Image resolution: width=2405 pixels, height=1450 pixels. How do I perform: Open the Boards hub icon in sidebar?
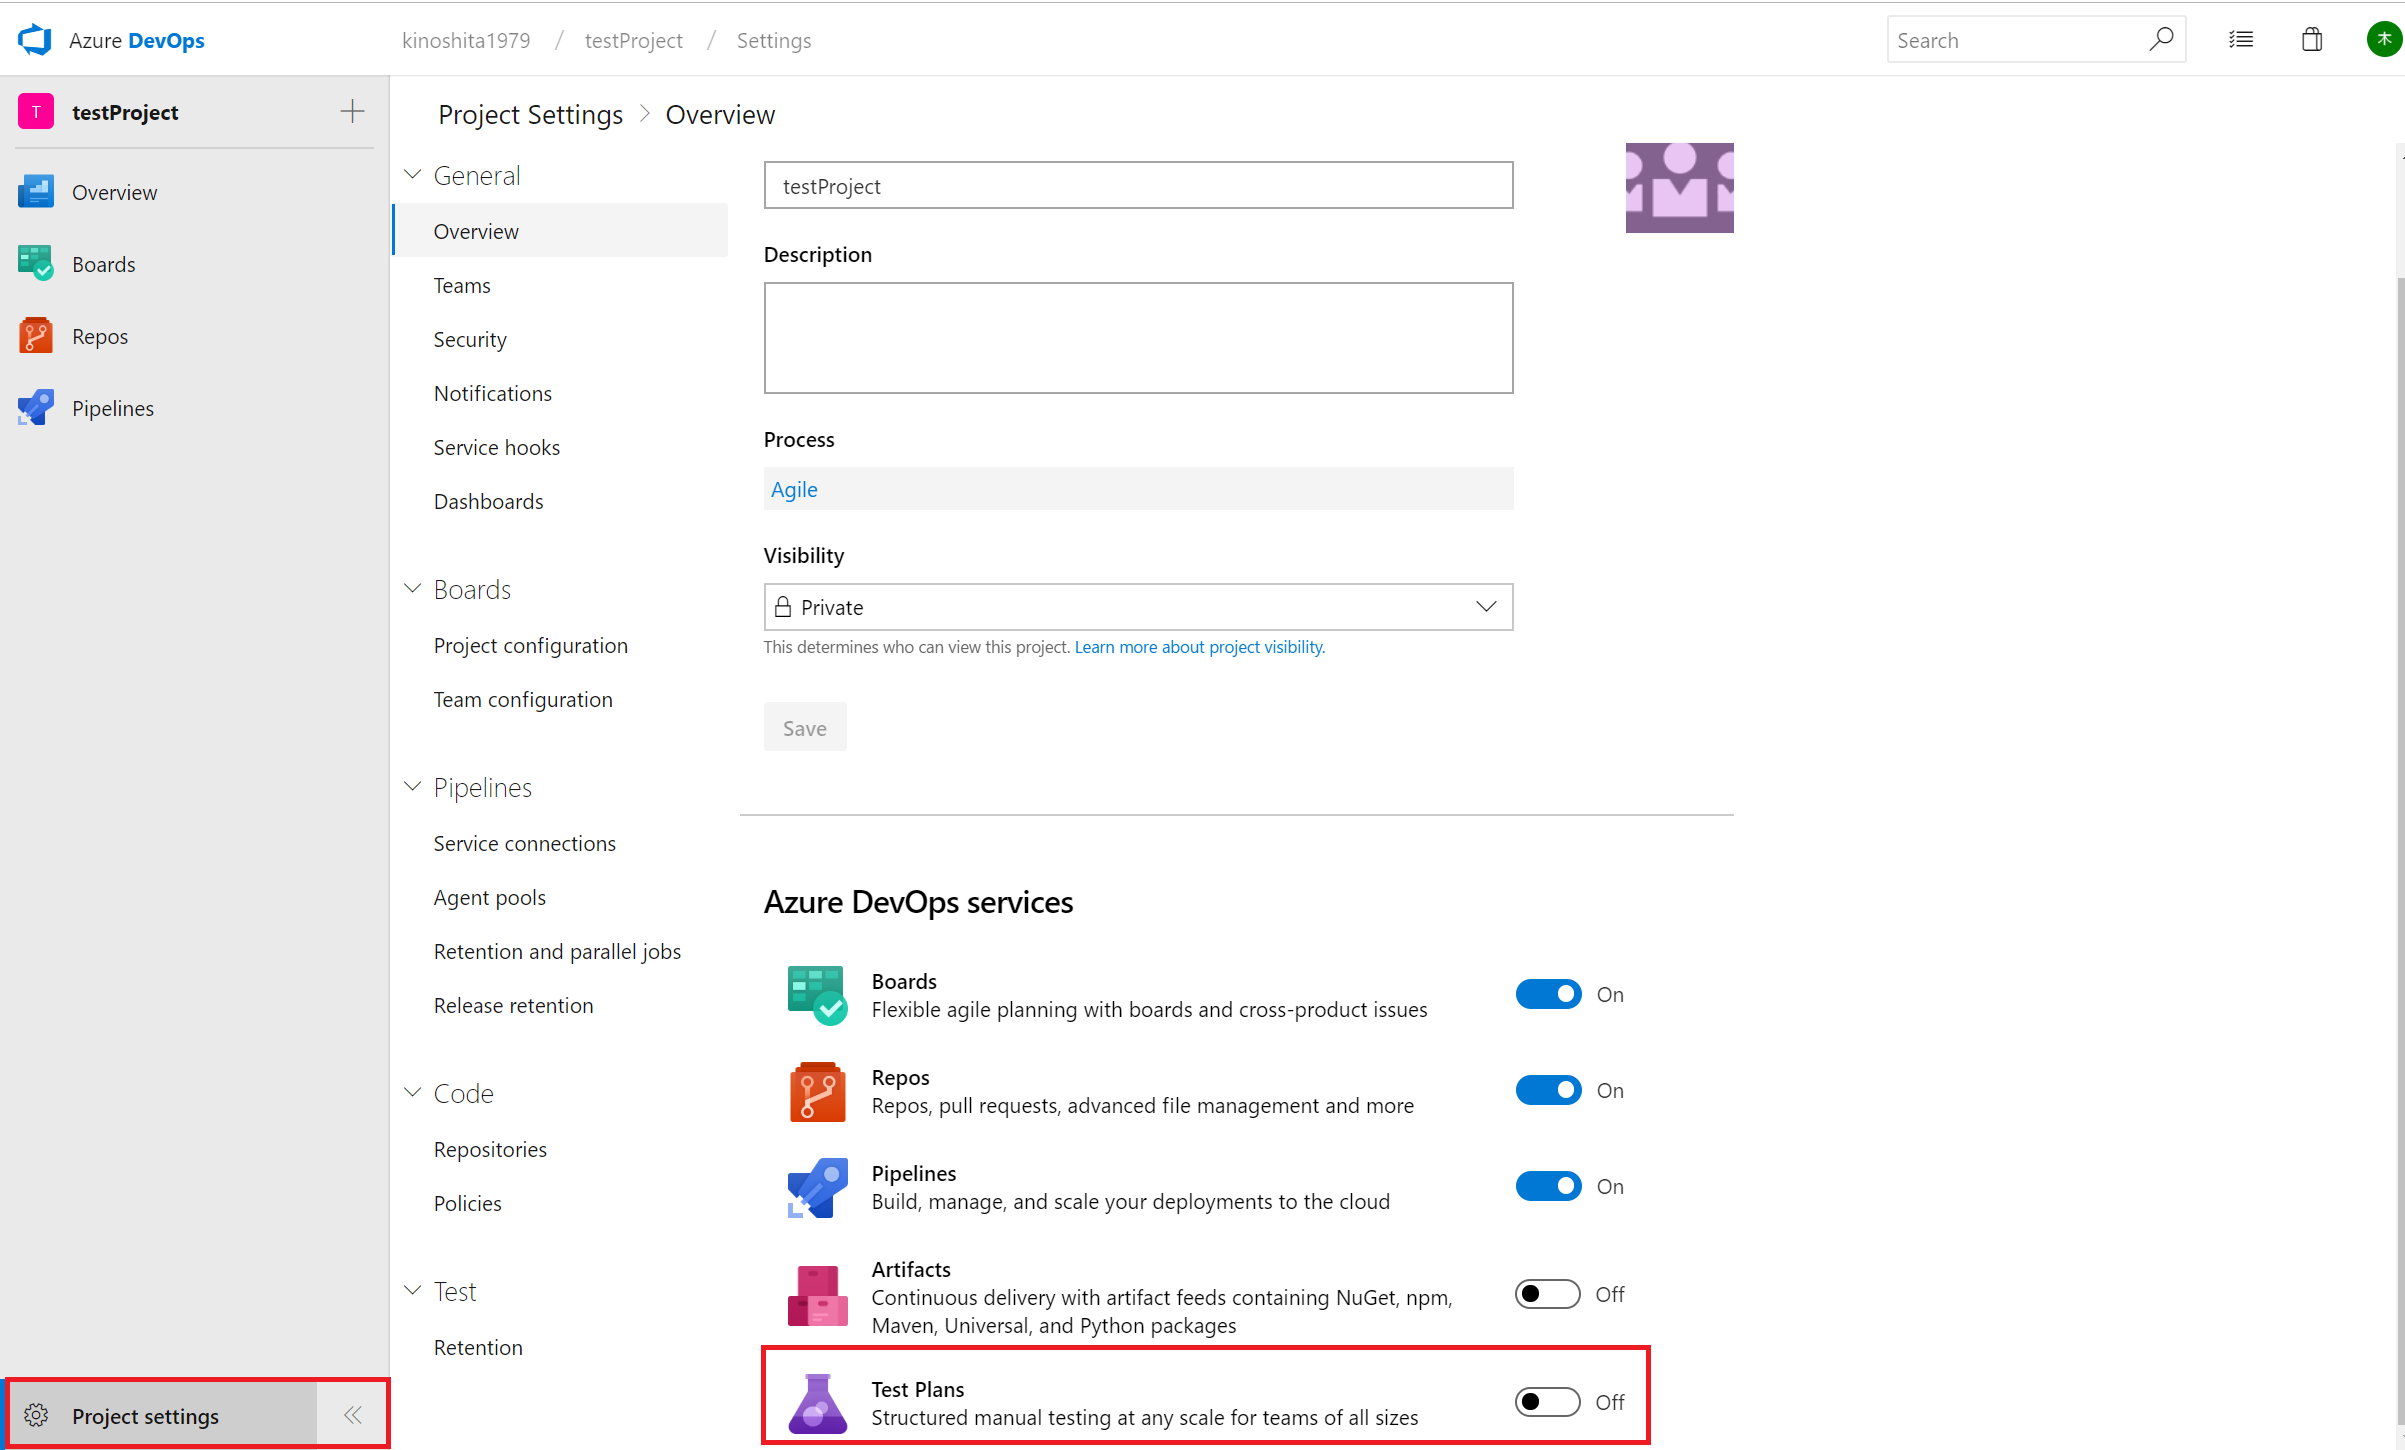coord(36,264)
